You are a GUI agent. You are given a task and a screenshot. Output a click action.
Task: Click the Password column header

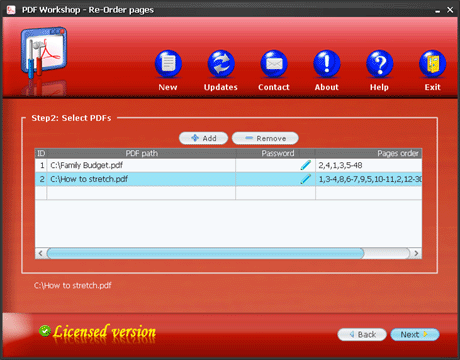[x=276, y=153]
